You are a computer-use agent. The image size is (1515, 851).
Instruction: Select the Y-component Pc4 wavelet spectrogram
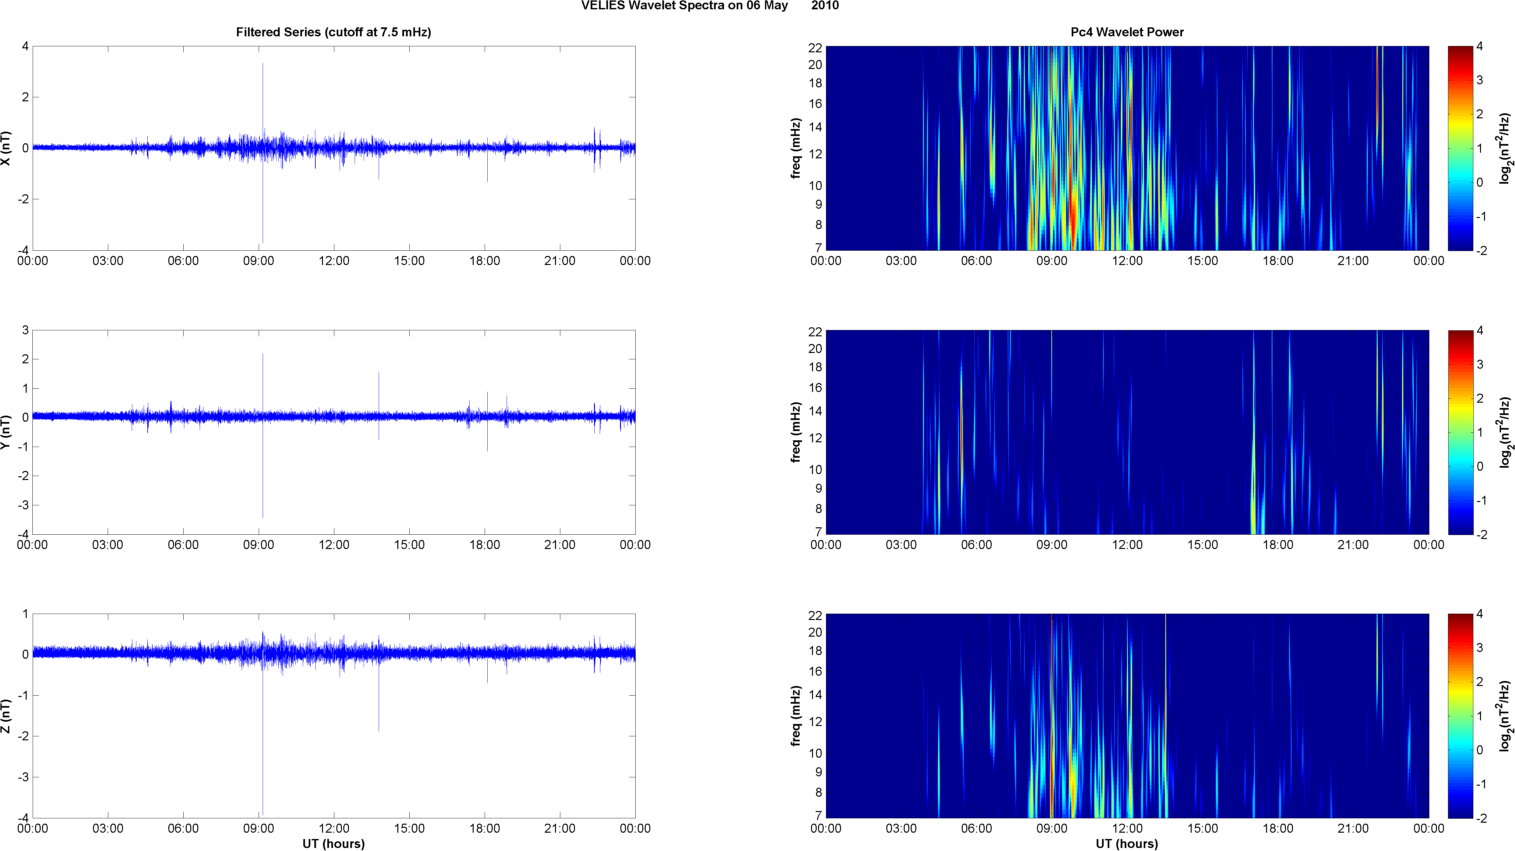pos(1127,432)
